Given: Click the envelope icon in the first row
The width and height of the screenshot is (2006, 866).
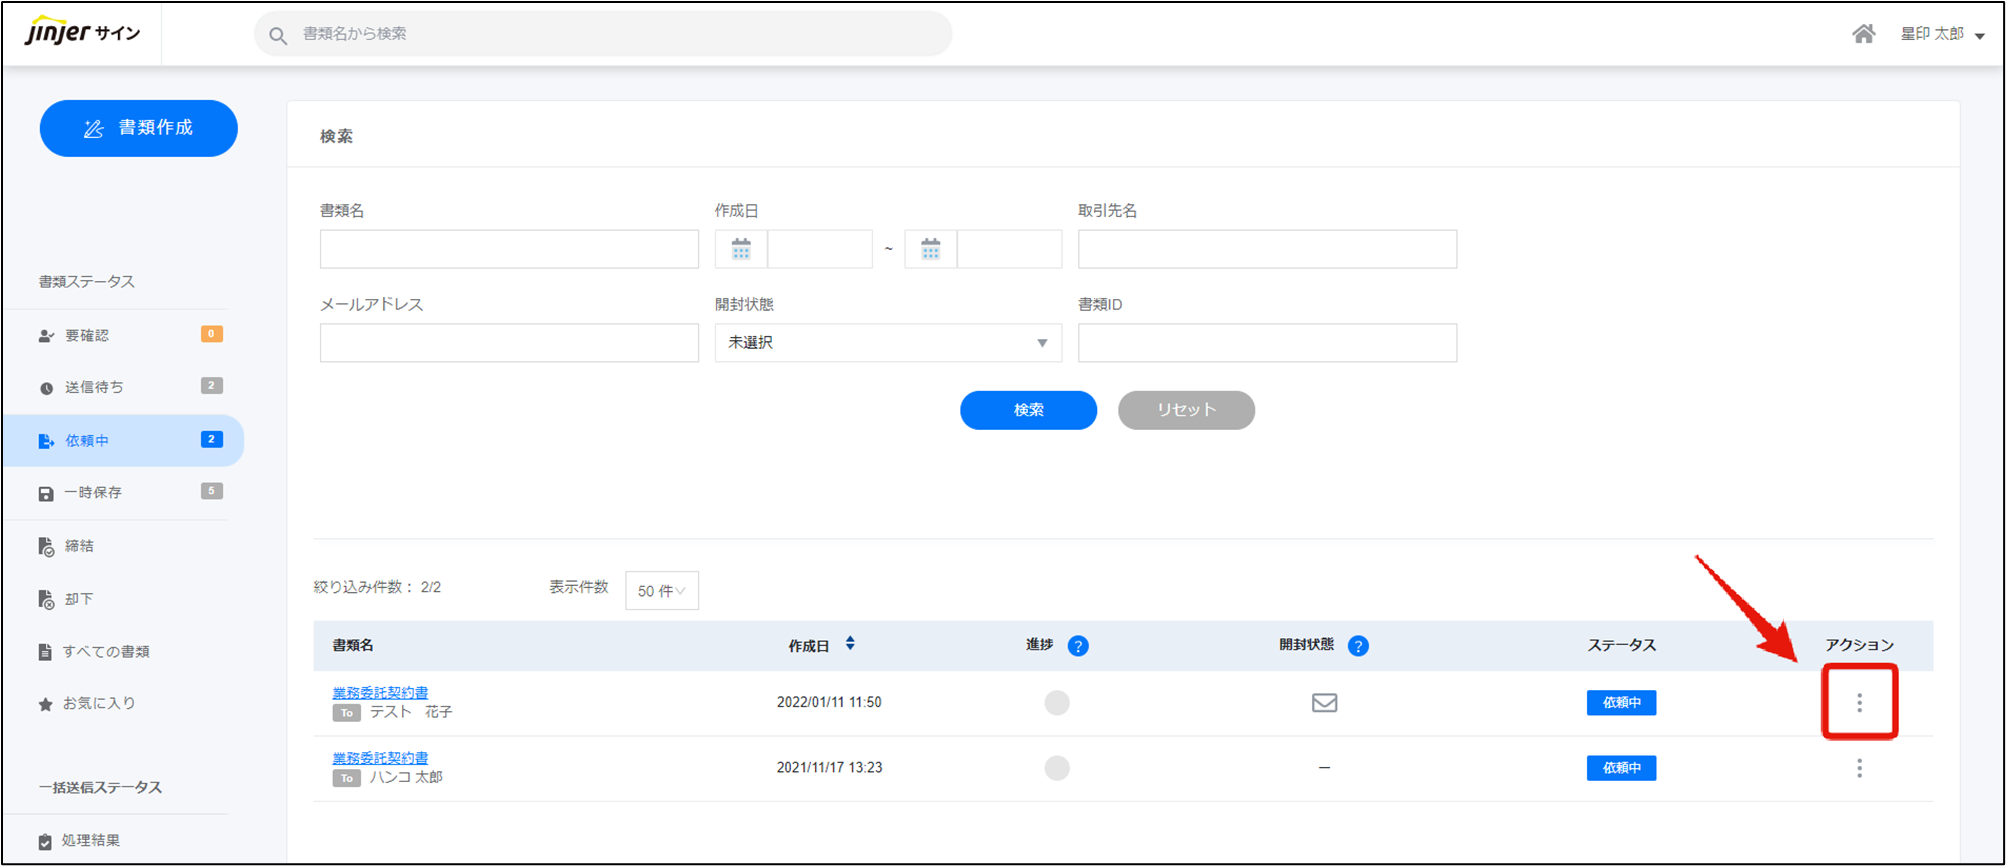Looking at the screenshot, I should (x=1324, y=703).
